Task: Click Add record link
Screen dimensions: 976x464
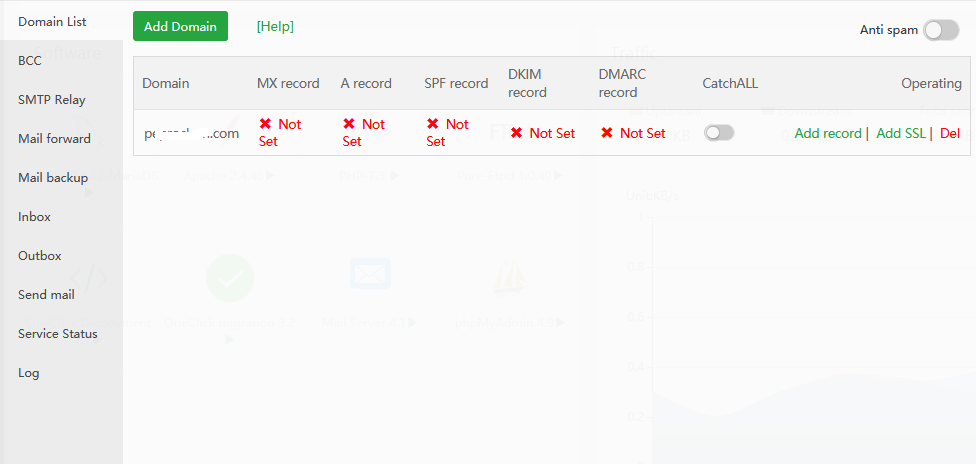Action: pyautogui.click(x=828, y=133)
